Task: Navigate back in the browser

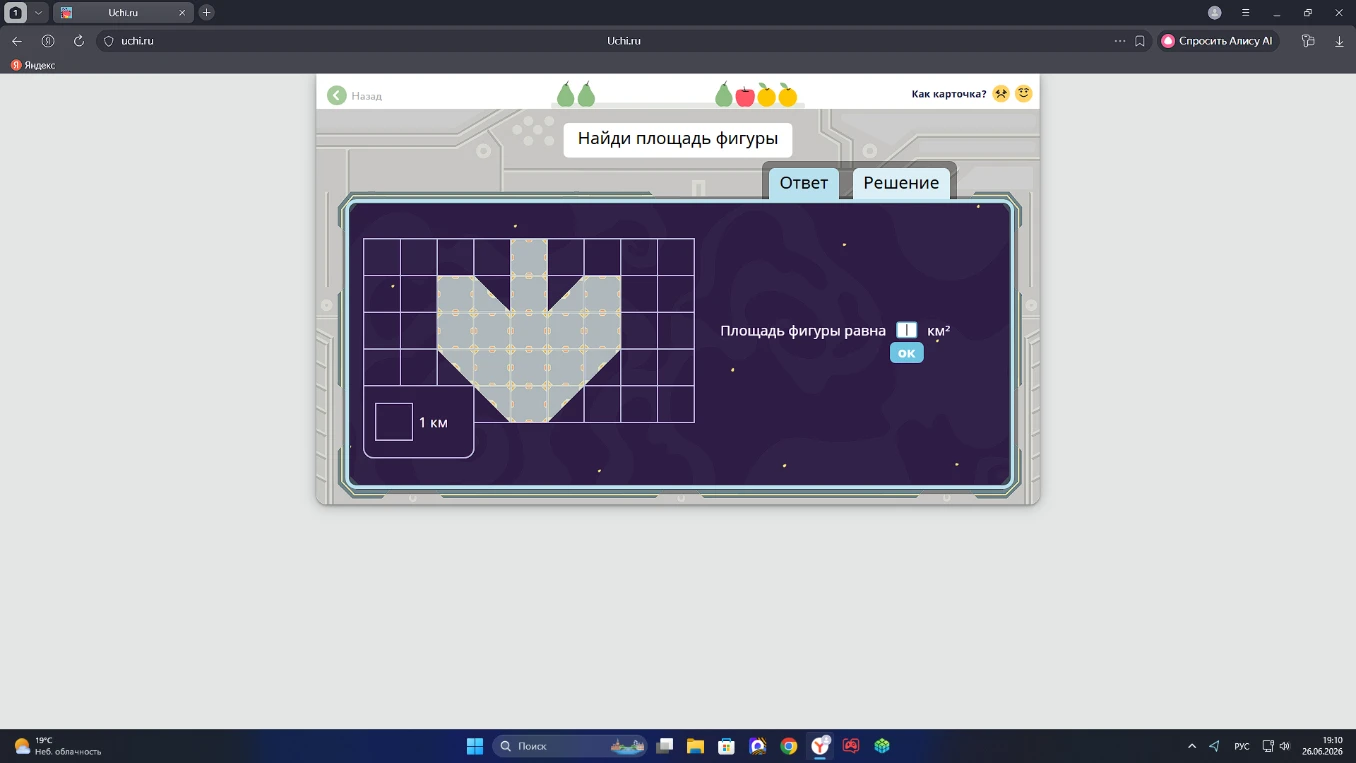Action: pos(17,41)
